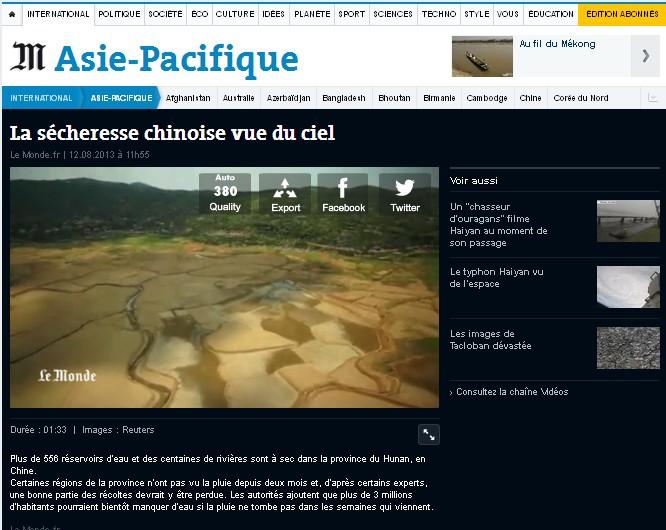
Task: Open the Afghanistan country link
Action: click(188, 98)
